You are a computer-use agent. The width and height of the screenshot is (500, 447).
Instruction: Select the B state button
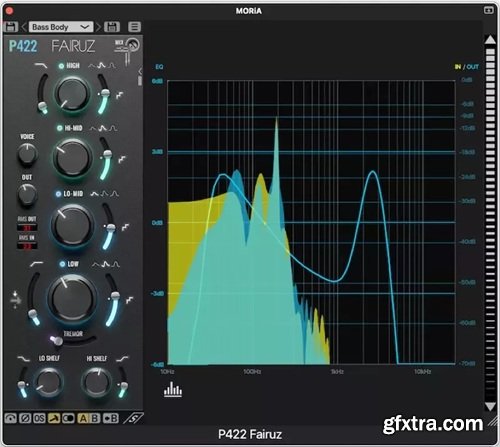[94, 418]
